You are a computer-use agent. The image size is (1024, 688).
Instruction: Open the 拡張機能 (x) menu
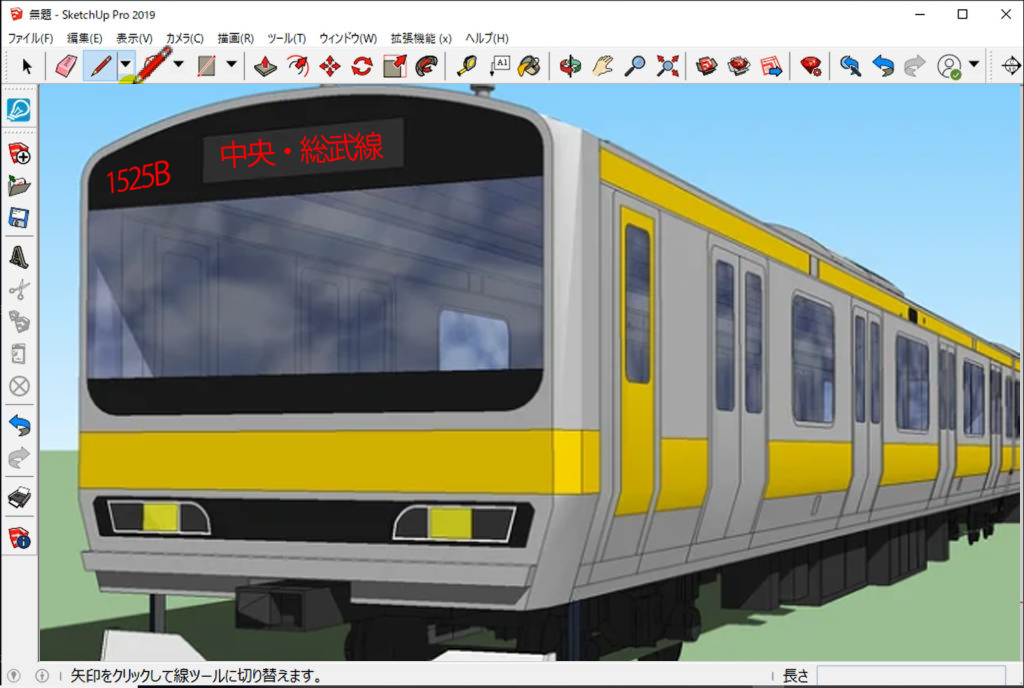click(x=421, y=39)
